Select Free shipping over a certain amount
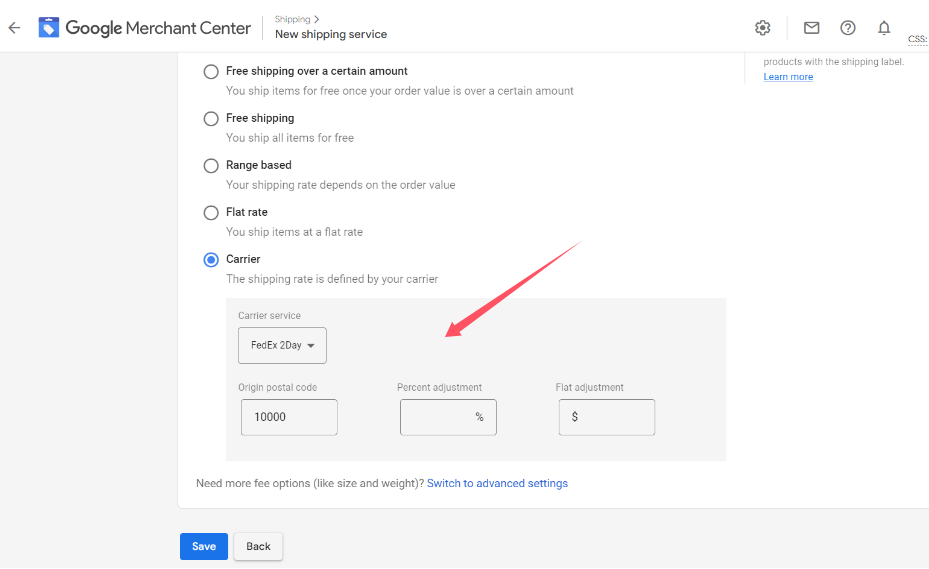 click(211, 72)
